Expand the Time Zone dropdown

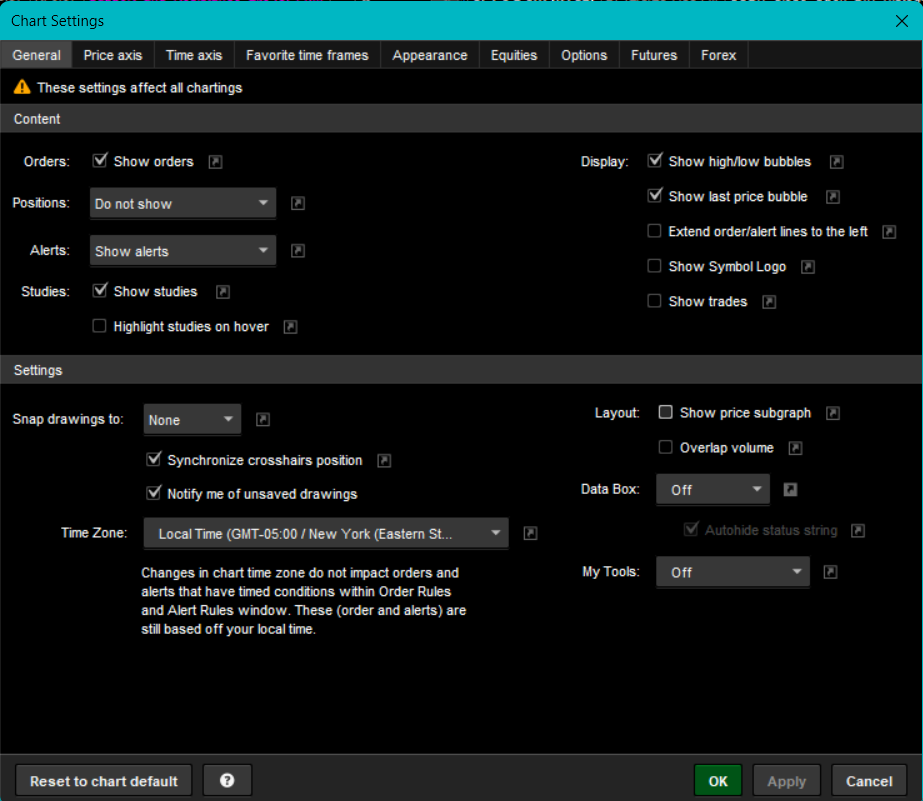click(326, 534)
